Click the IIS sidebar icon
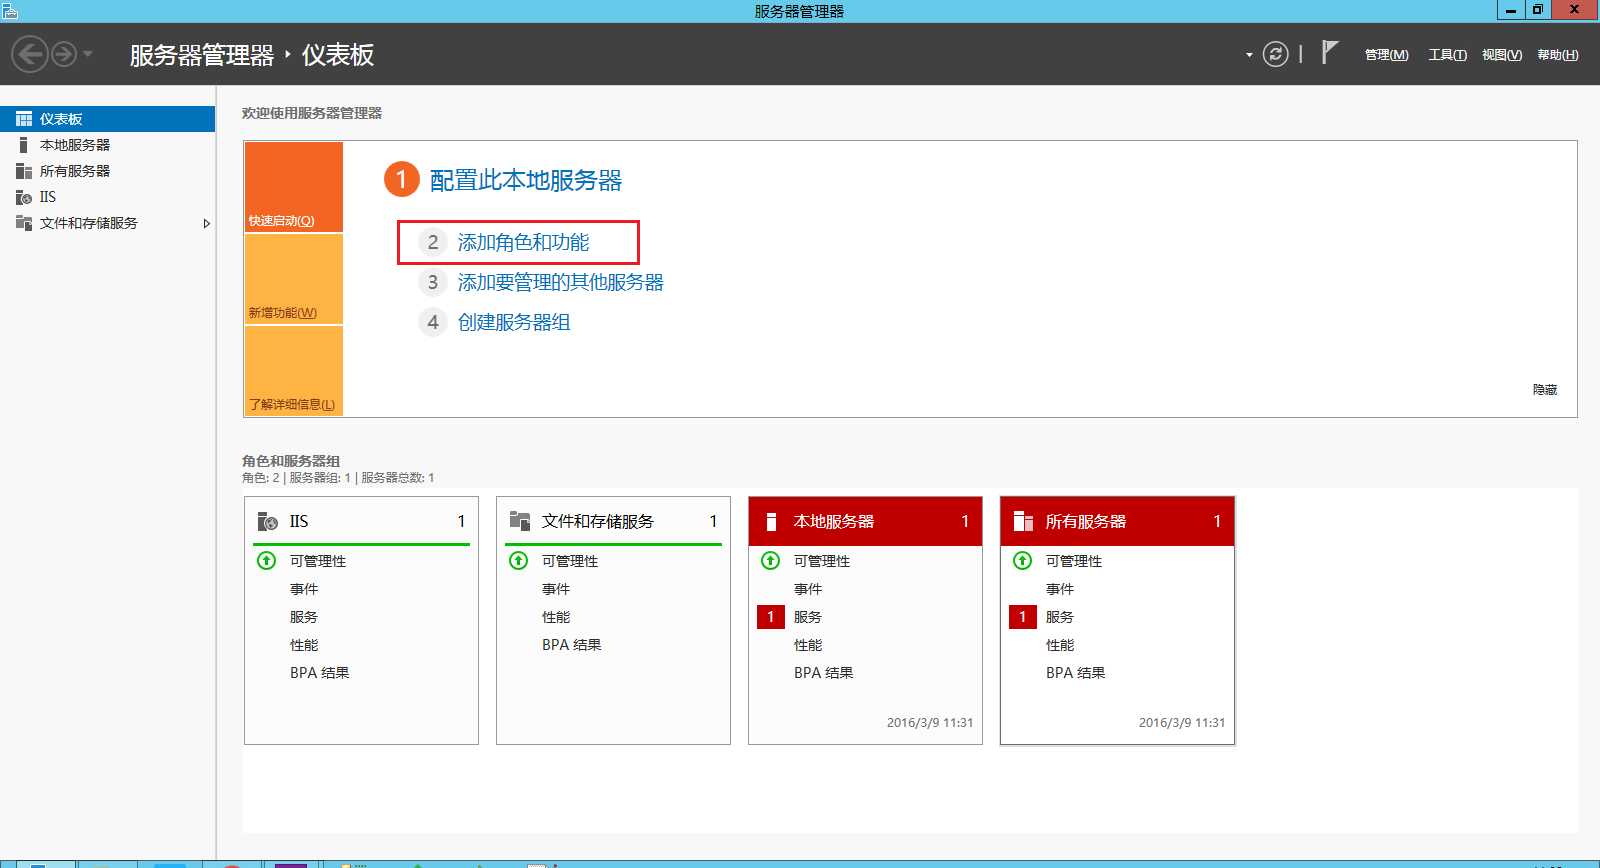 [x=24, y=197]
